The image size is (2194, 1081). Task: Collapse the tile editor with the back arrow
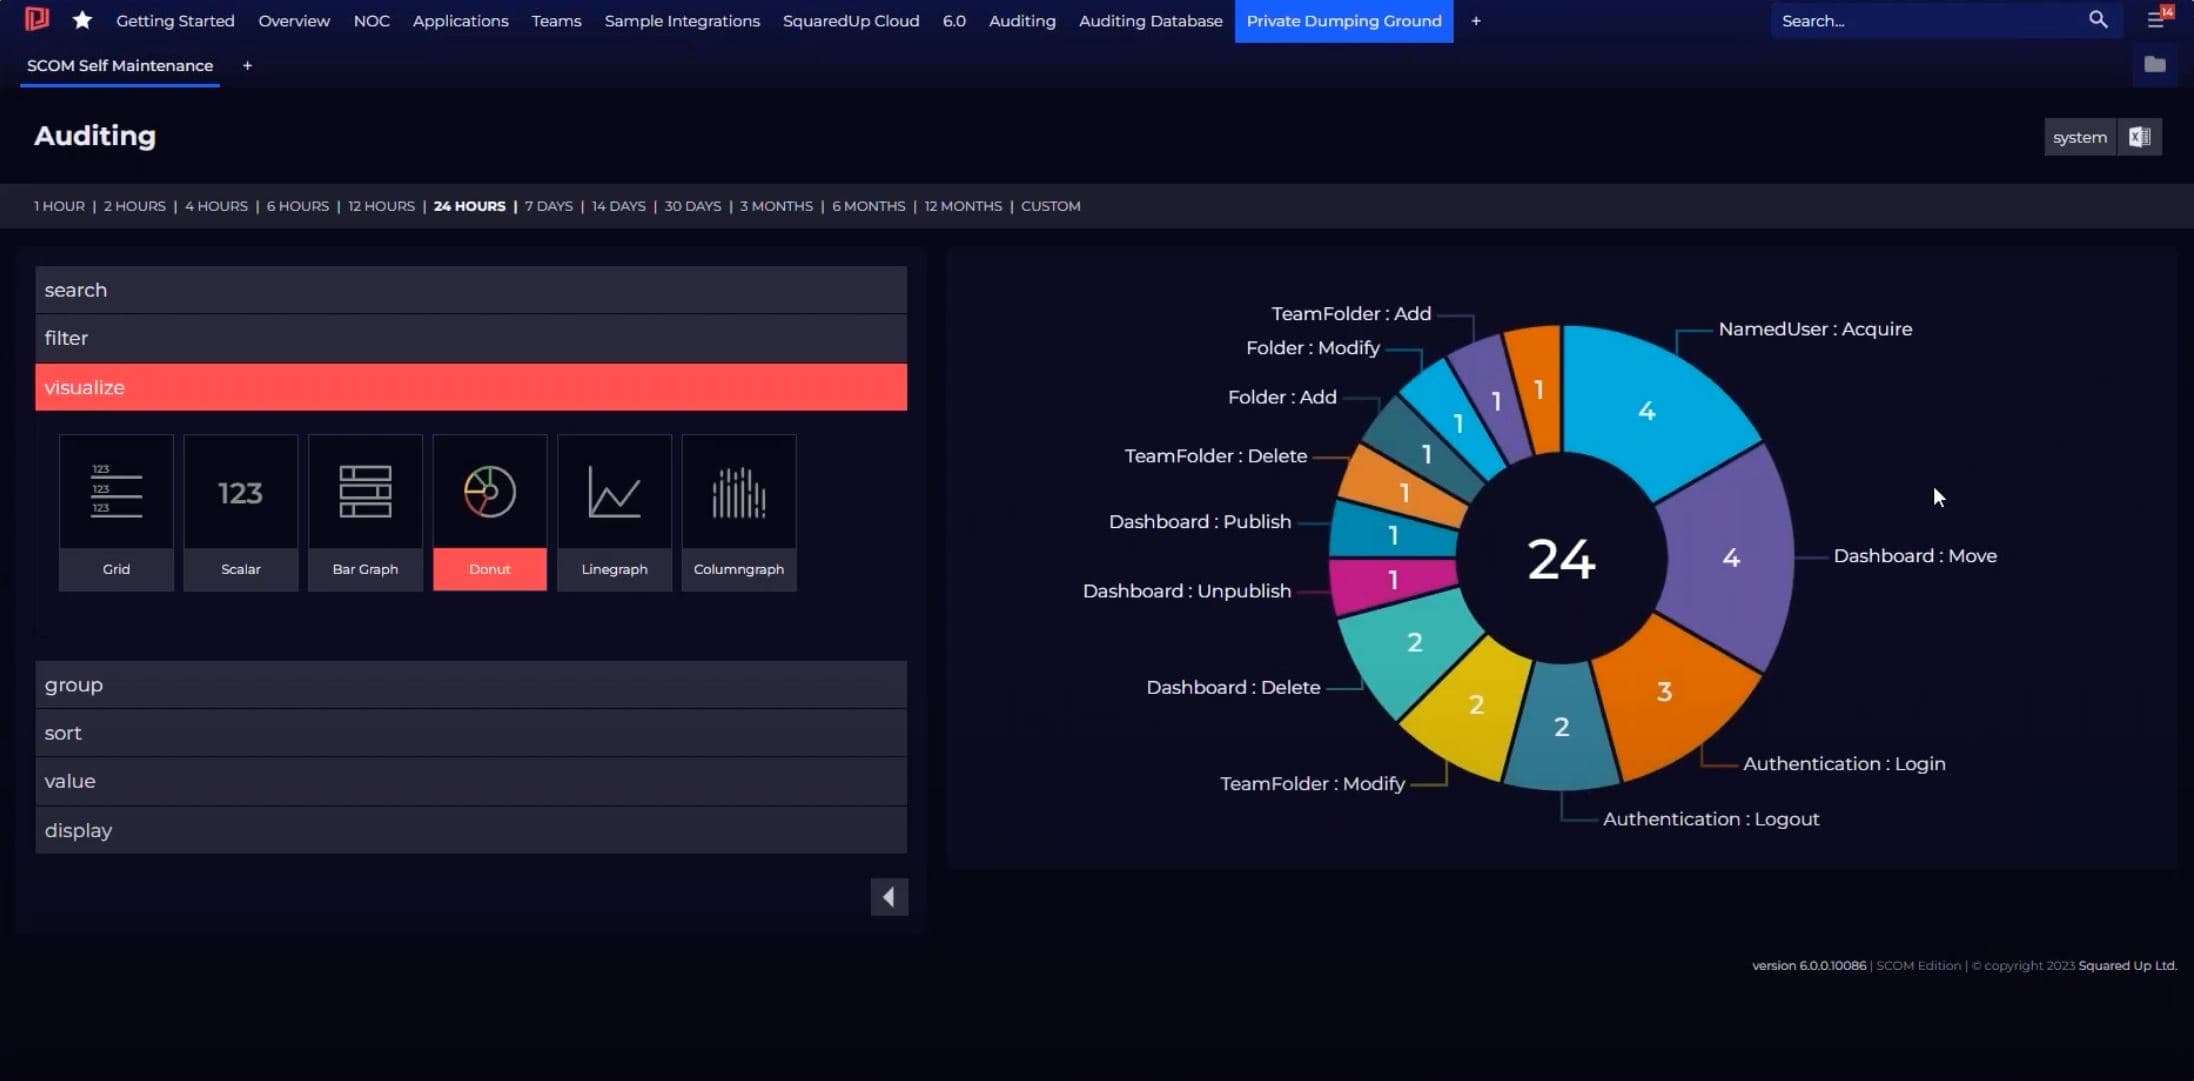pos(888,896)
